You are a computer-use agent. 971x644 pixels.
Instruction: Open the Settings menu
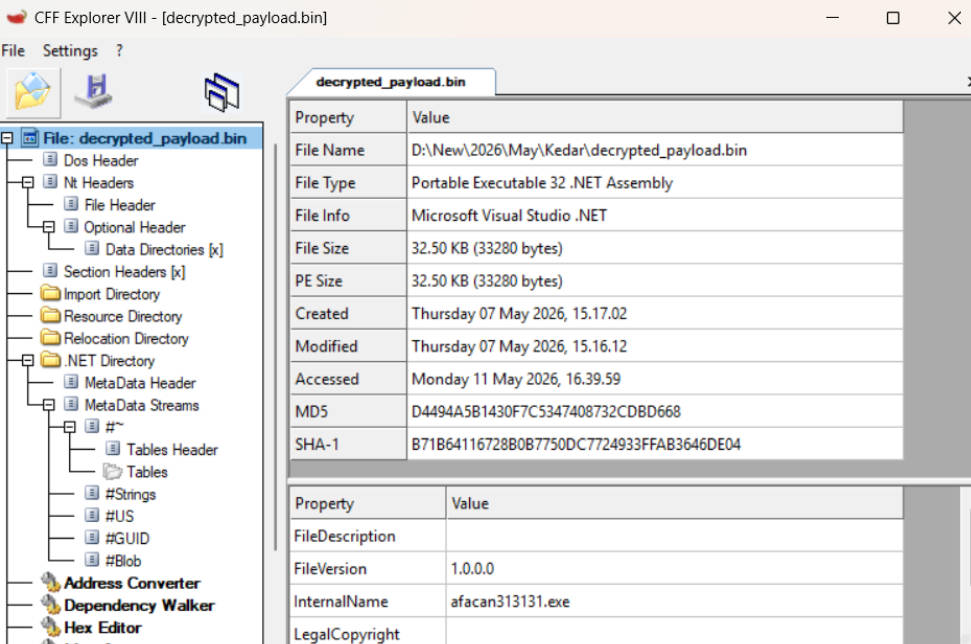click(70, 51)
